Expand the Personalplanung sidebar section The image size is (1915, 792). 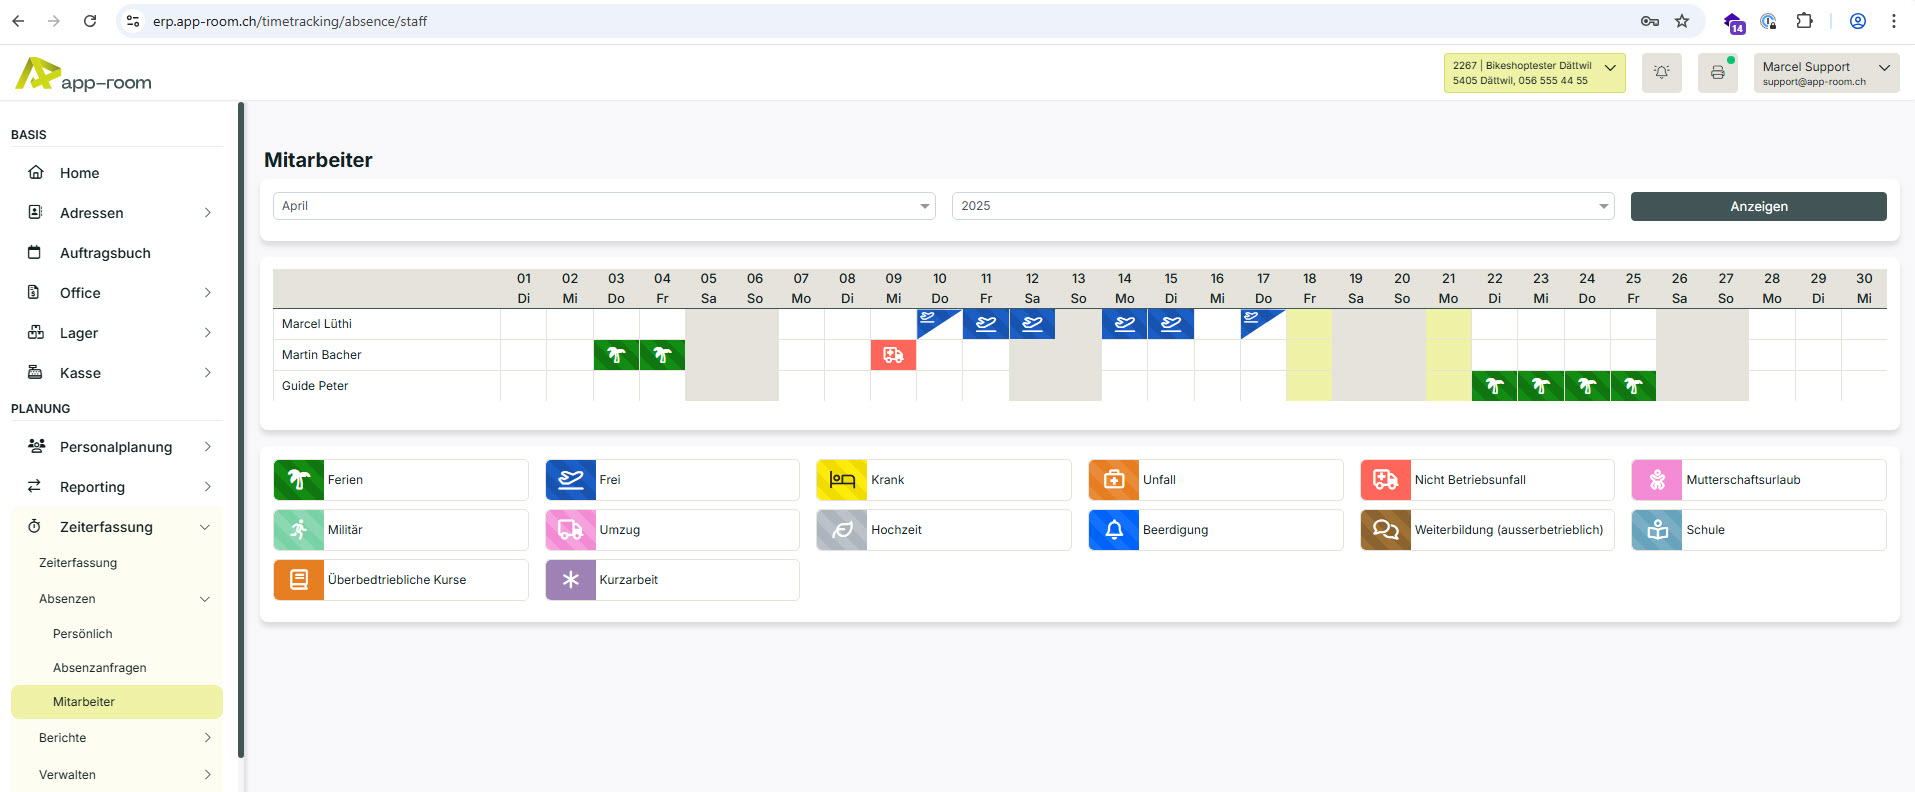coord(116,447)
